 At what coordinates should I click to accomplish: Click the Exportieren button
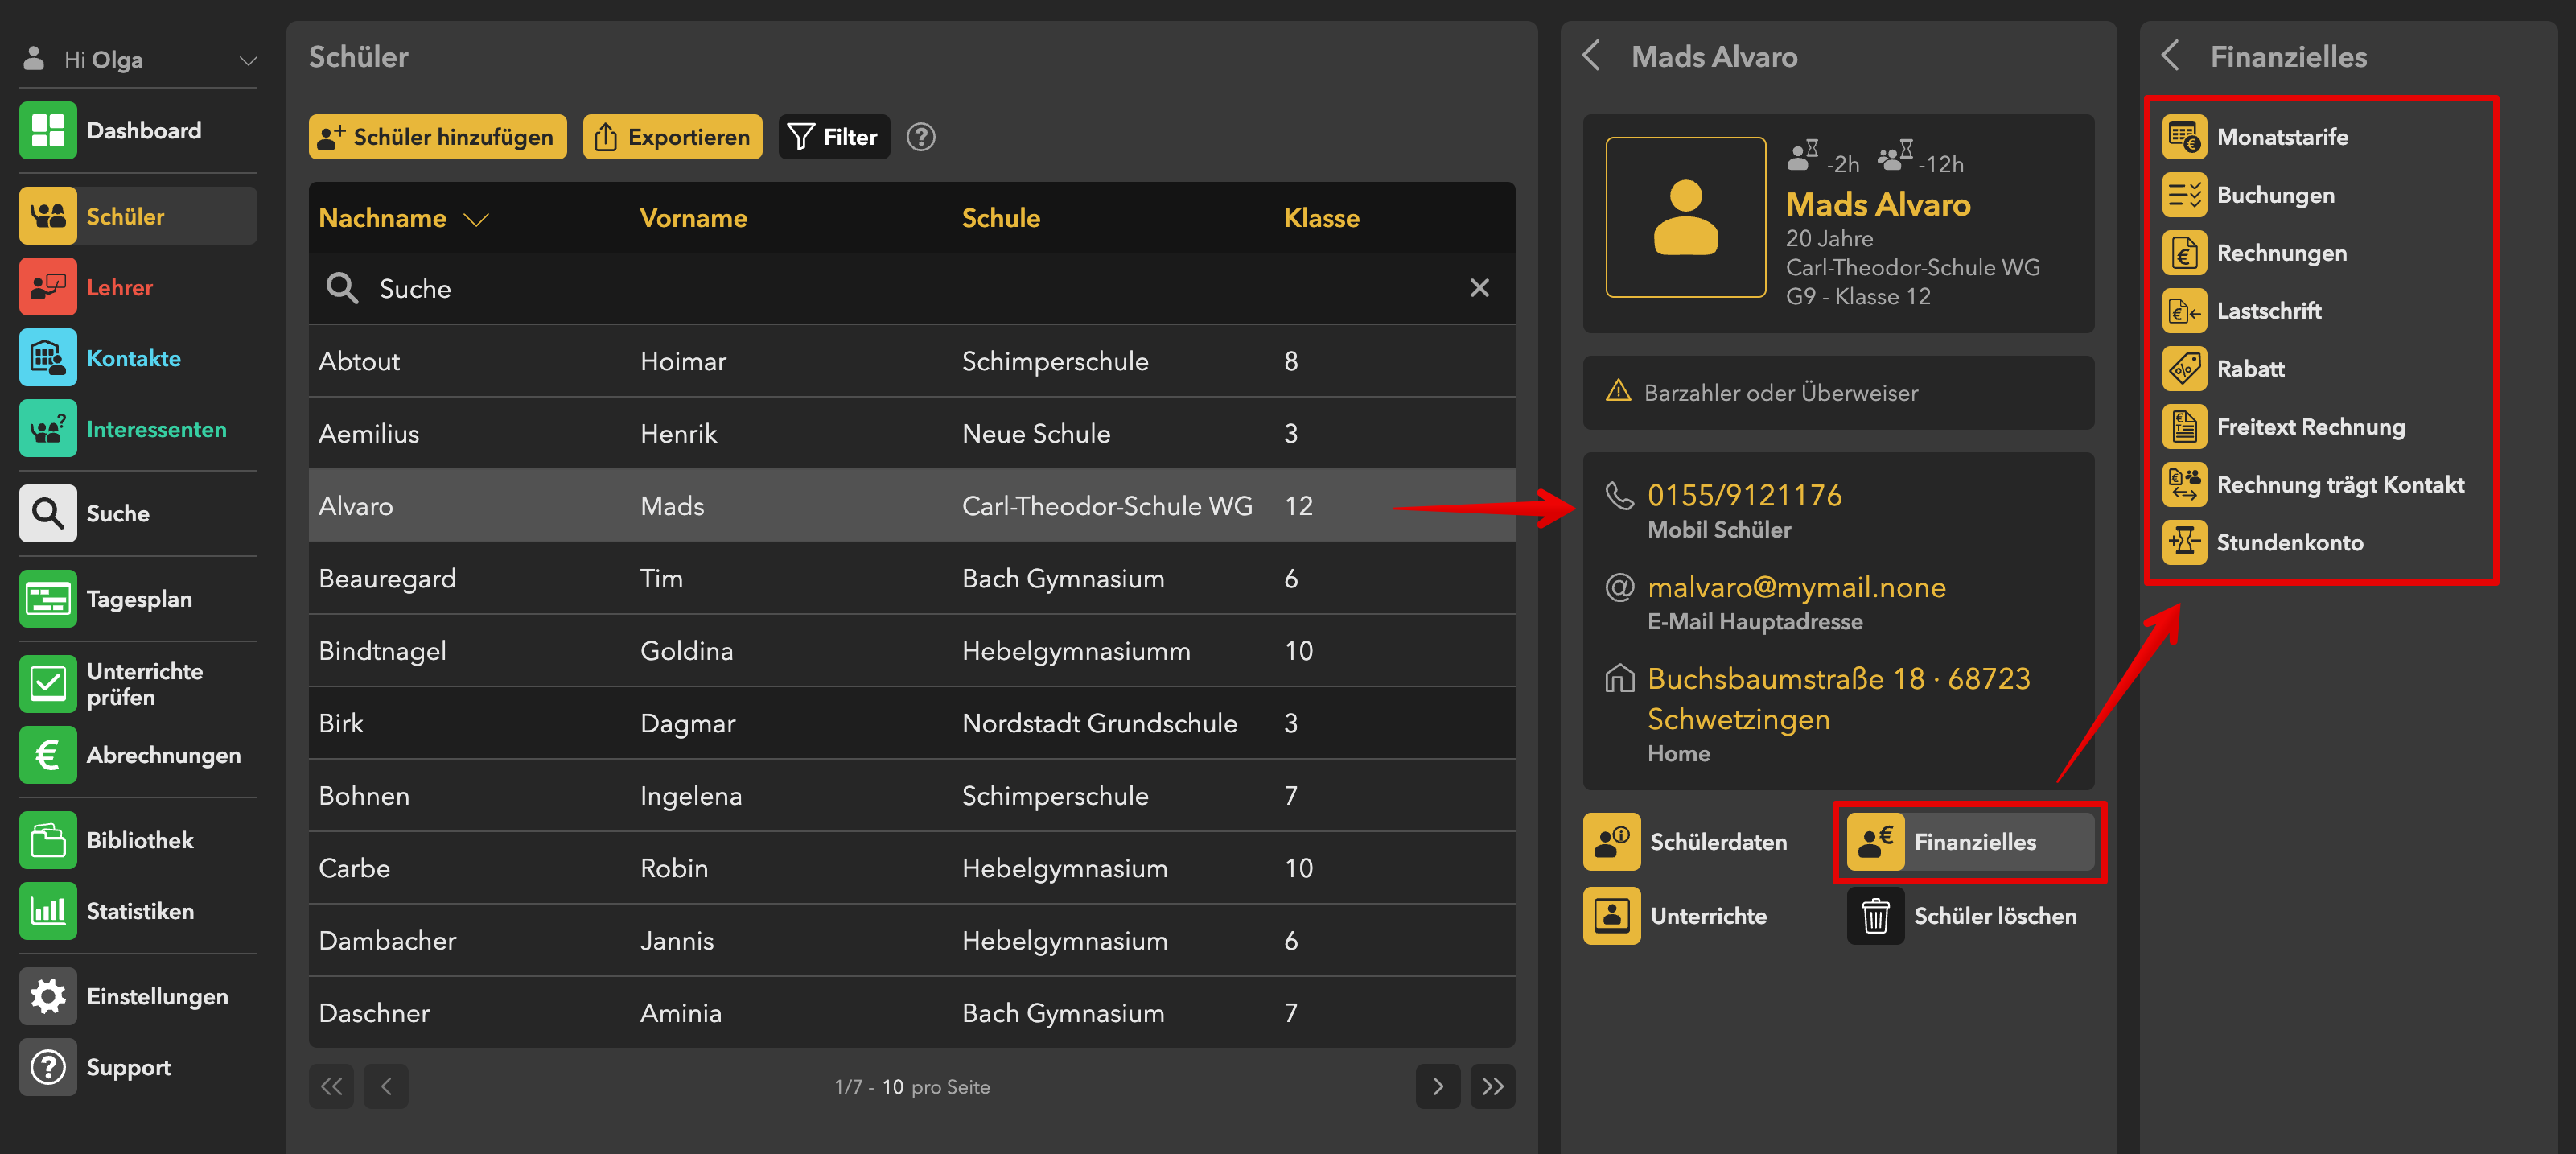point(672,137)
